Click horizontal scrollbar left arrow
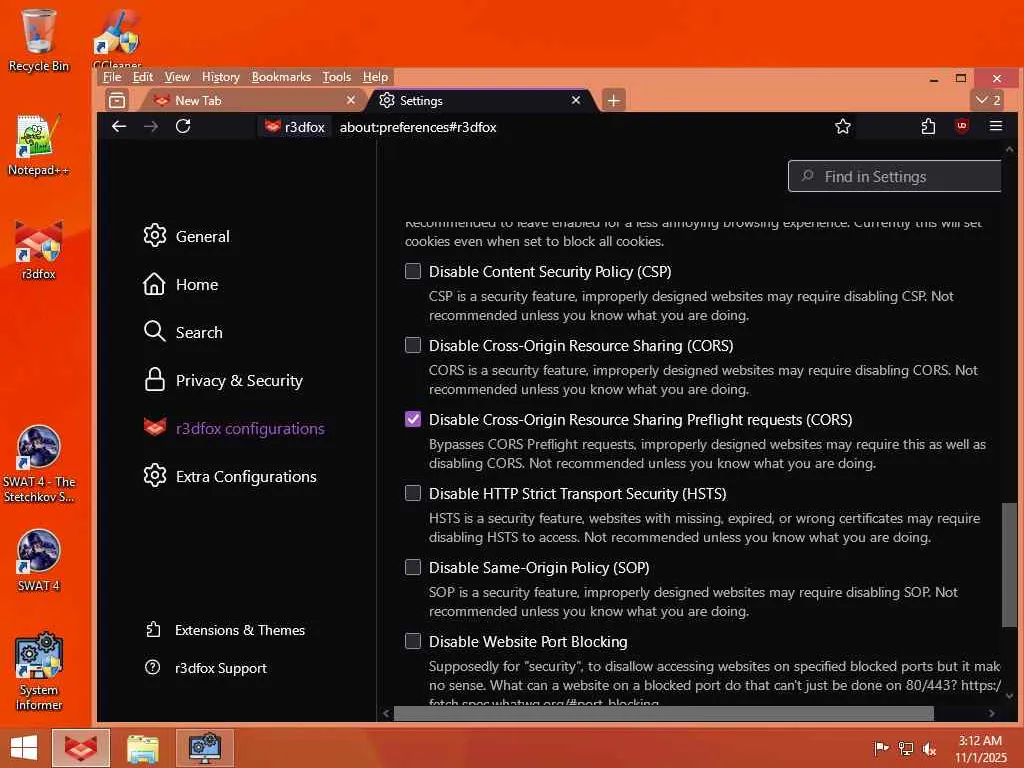1024x768 pixels. click(386, 714)
